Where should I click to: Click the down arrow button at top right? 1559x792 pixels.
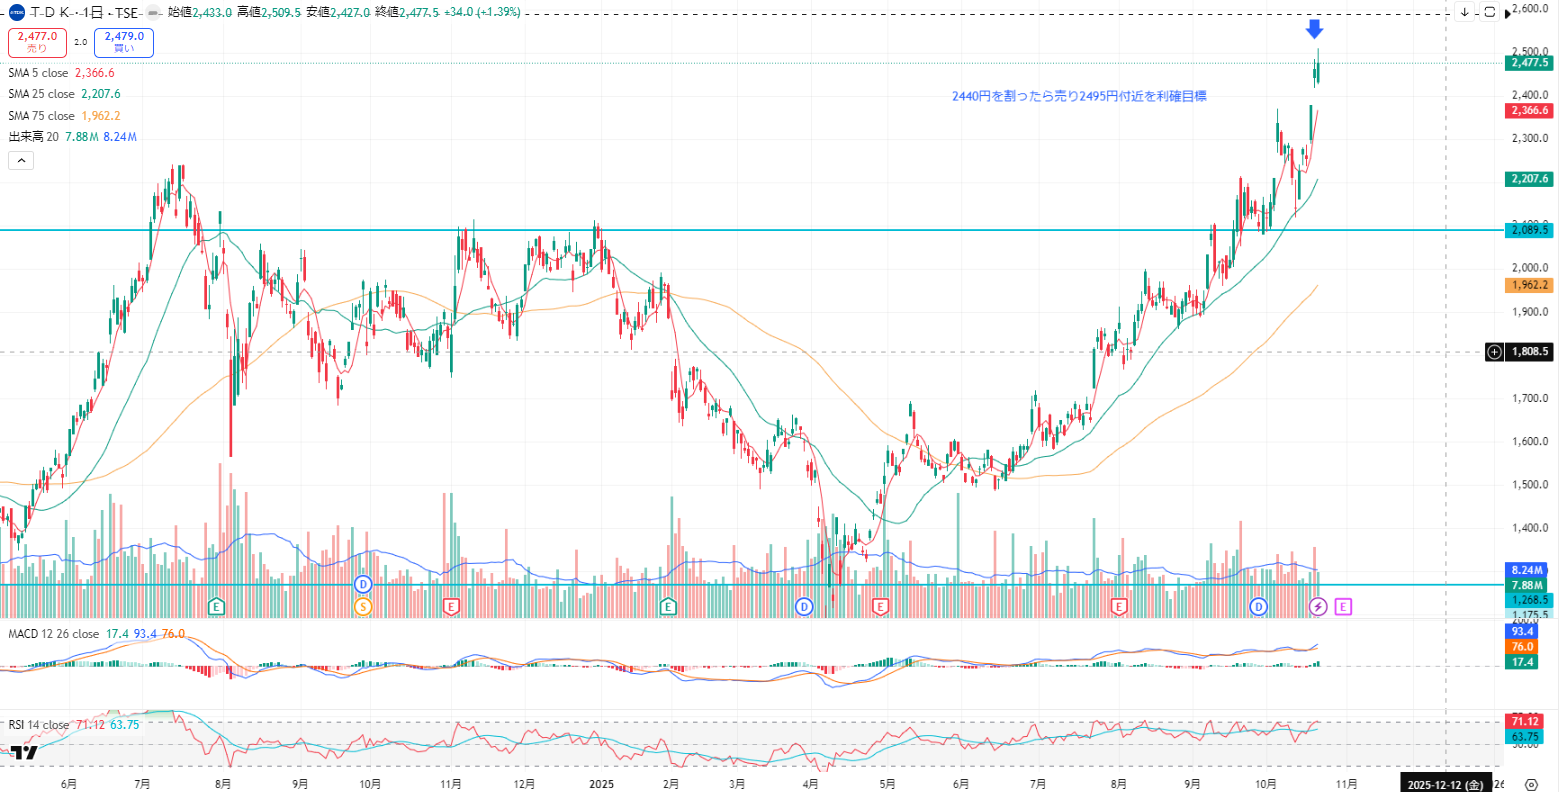click(x=1464, y=12)
